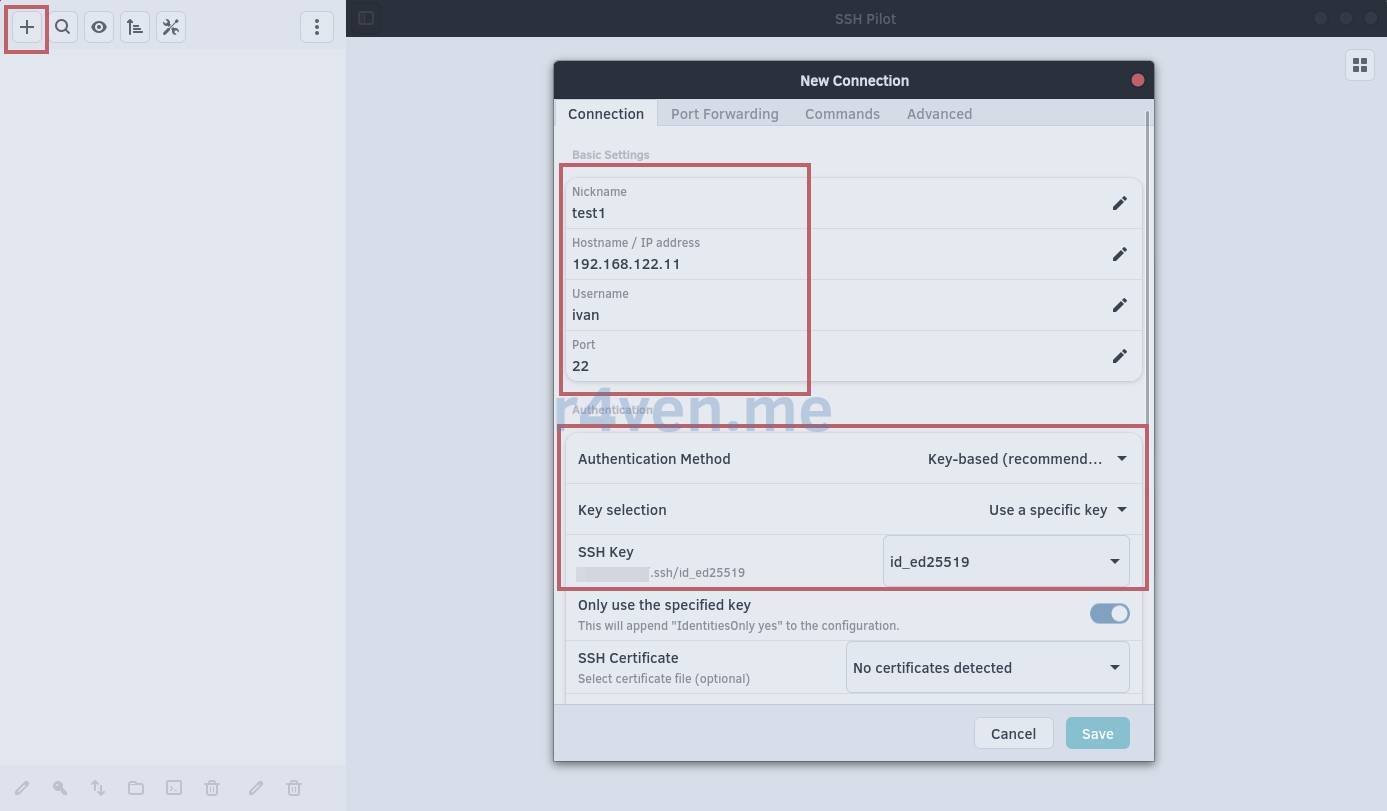1387x811 pixels.
Task: Open the Key selection dropdown
Action: [x=1057, y=510]
